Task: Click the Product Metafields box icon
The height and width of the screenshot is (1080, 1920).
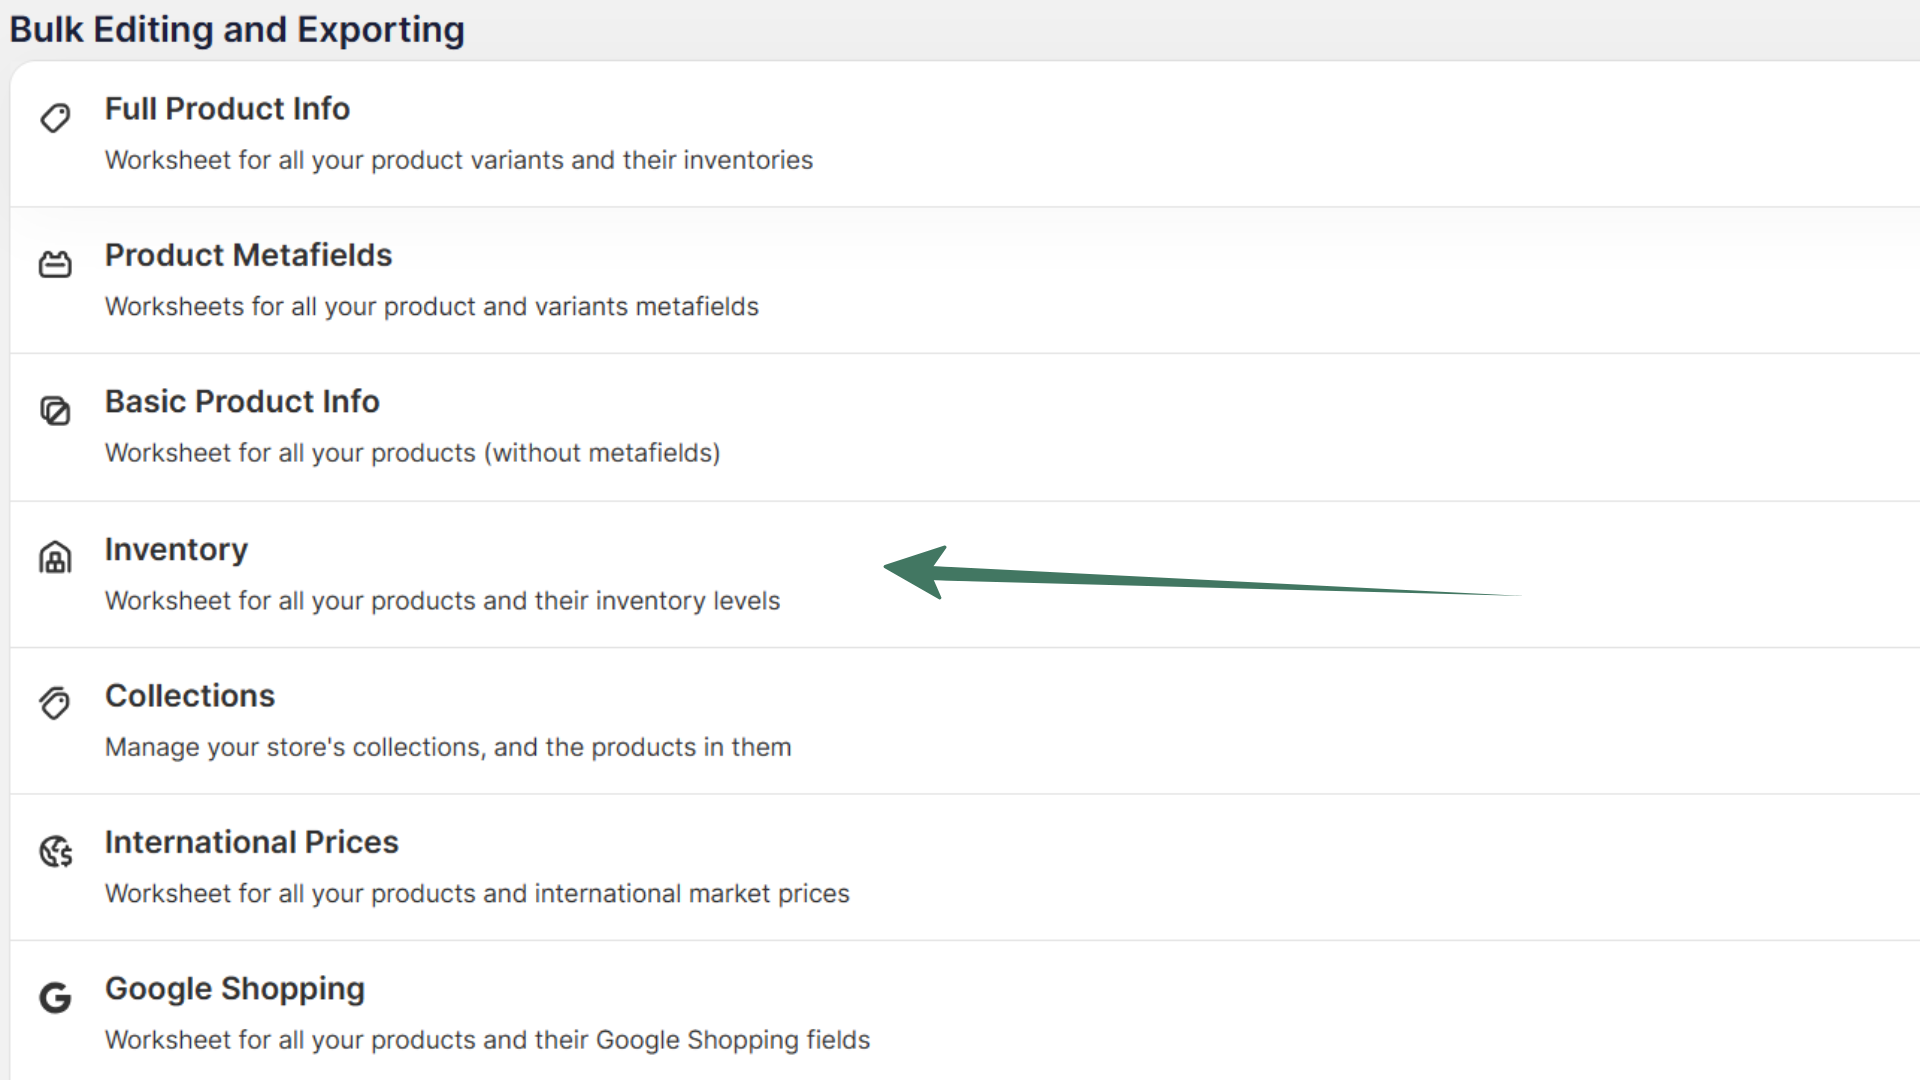Action: (55, 264)
